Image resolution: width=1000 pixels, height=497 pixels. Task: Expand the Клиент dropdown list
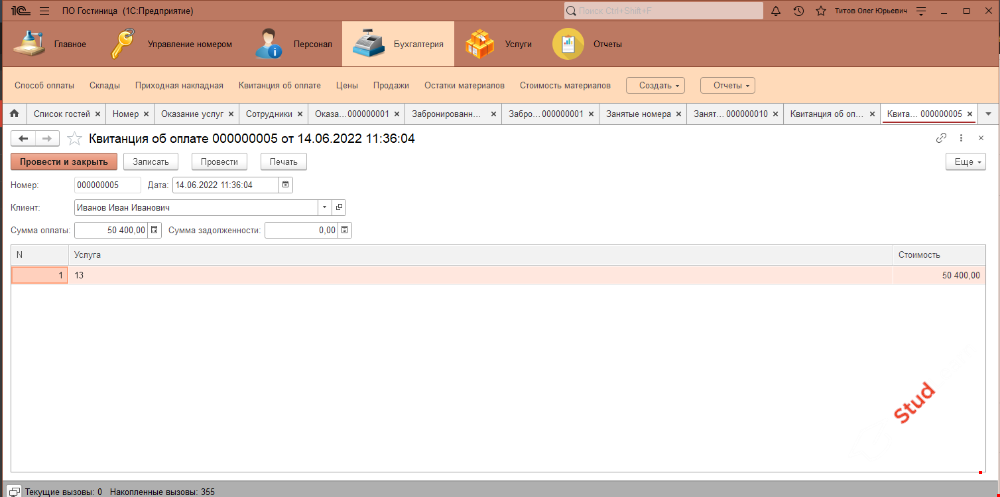[324, 207]
